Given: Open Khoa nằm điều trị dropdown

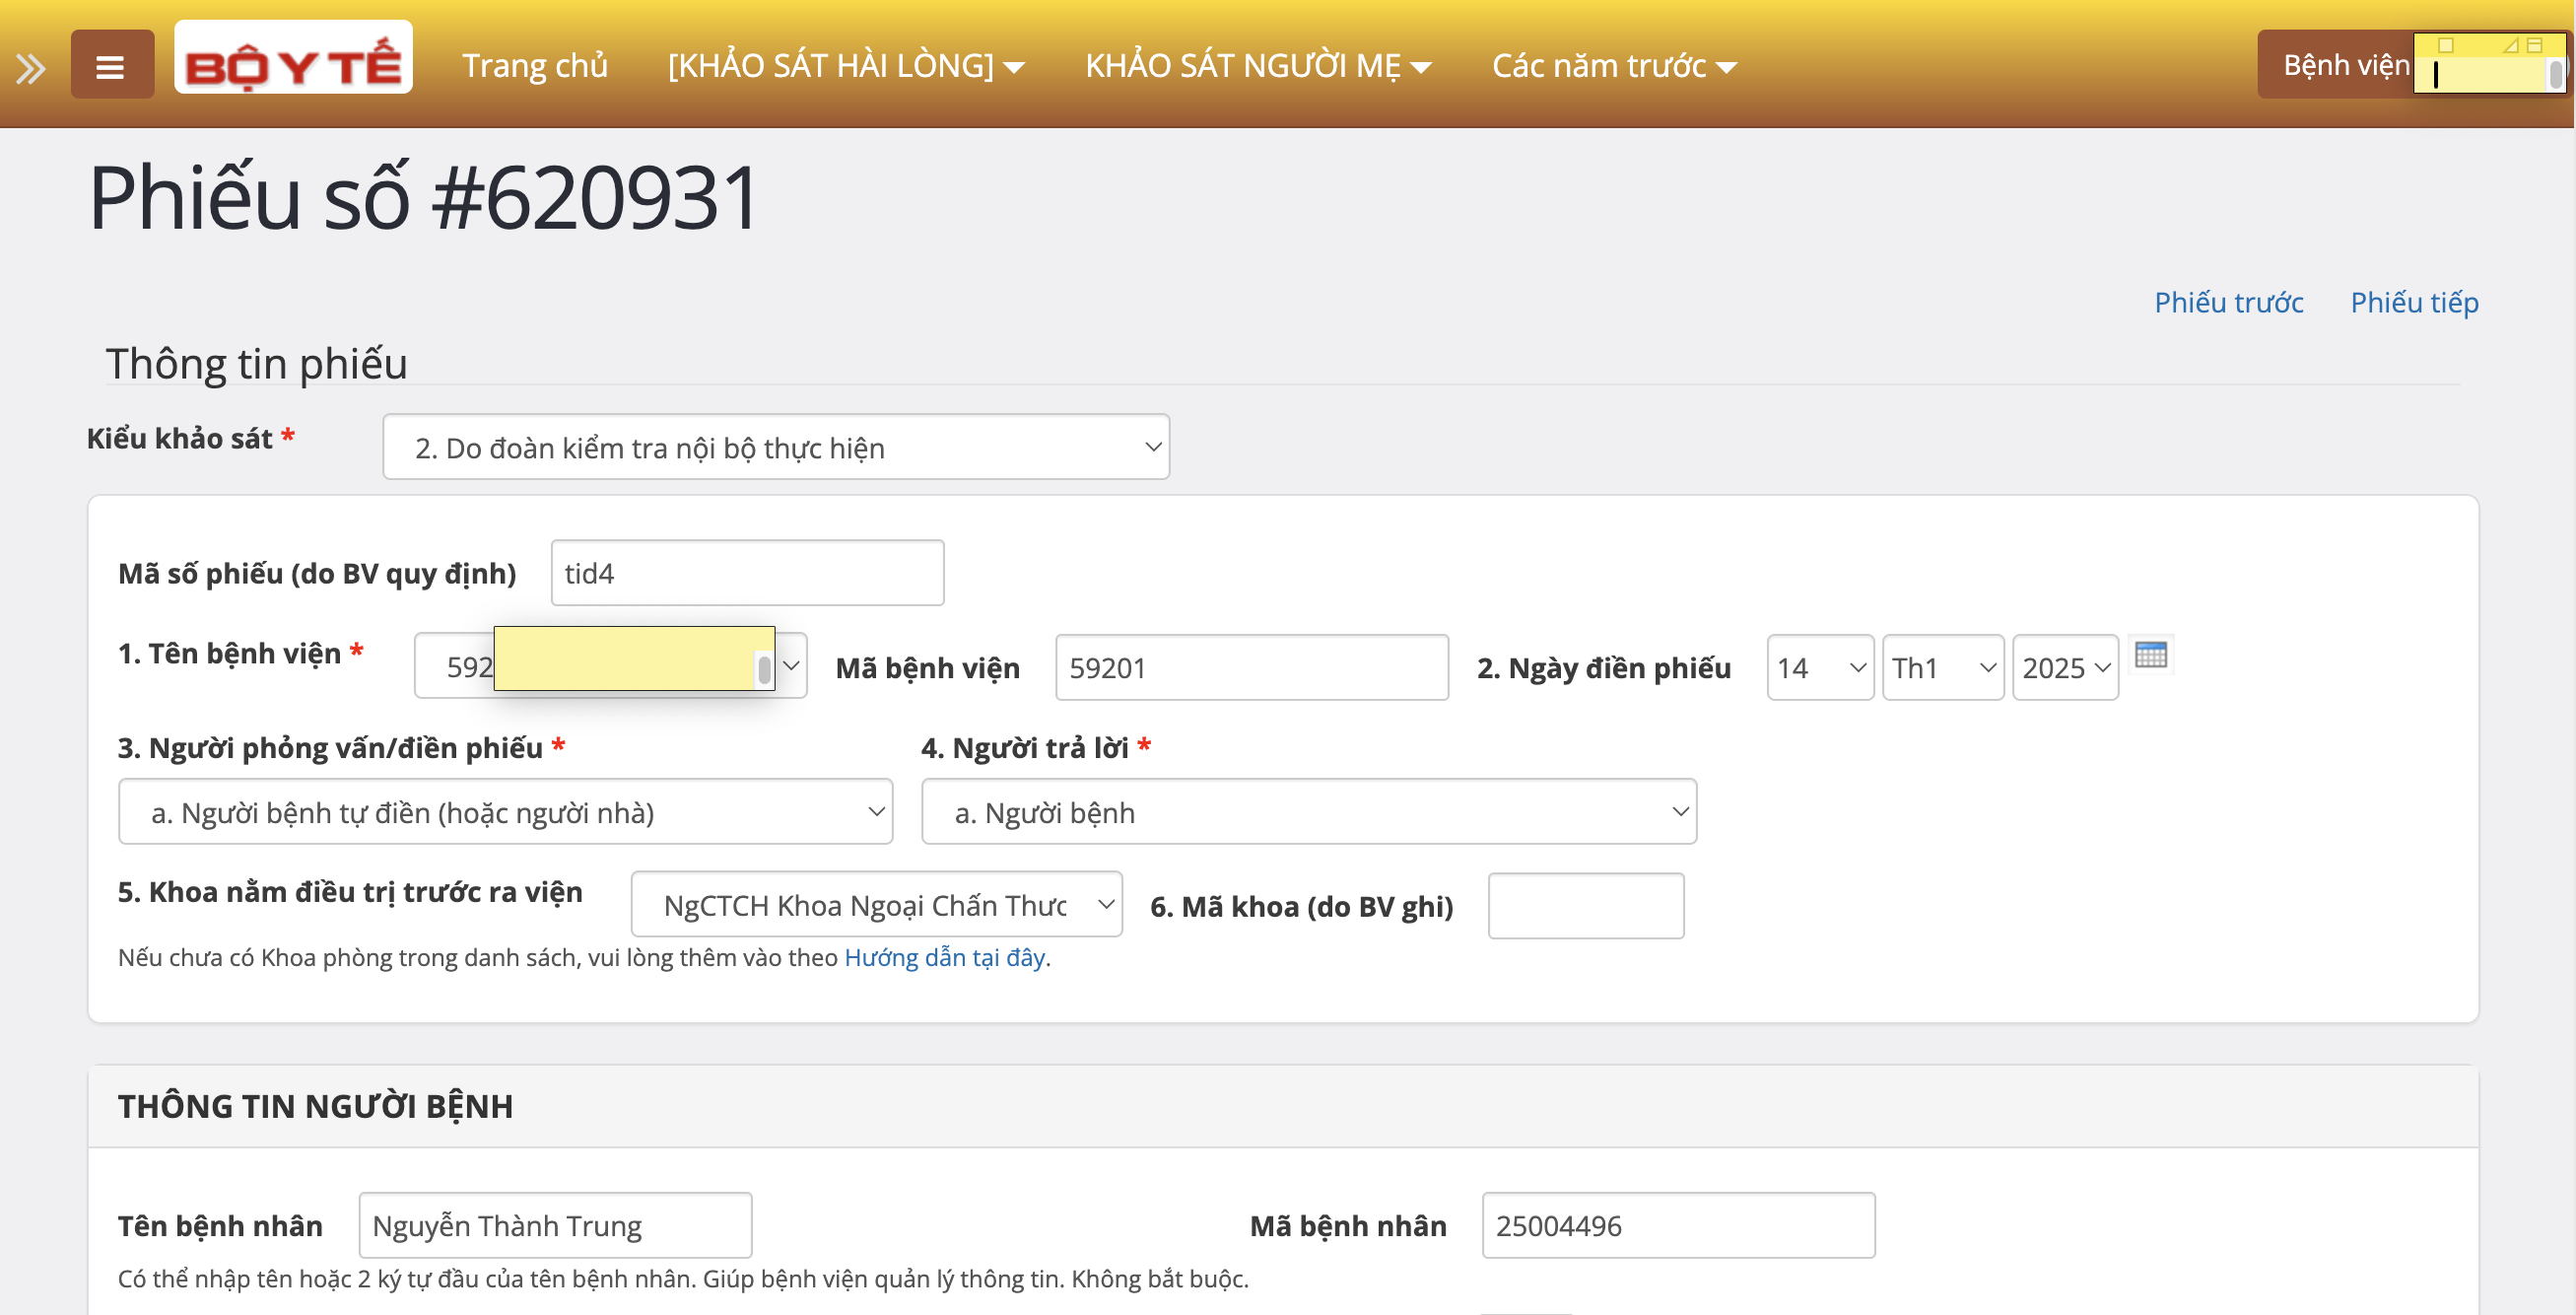Looking at the screenshot, I should 876,905.
